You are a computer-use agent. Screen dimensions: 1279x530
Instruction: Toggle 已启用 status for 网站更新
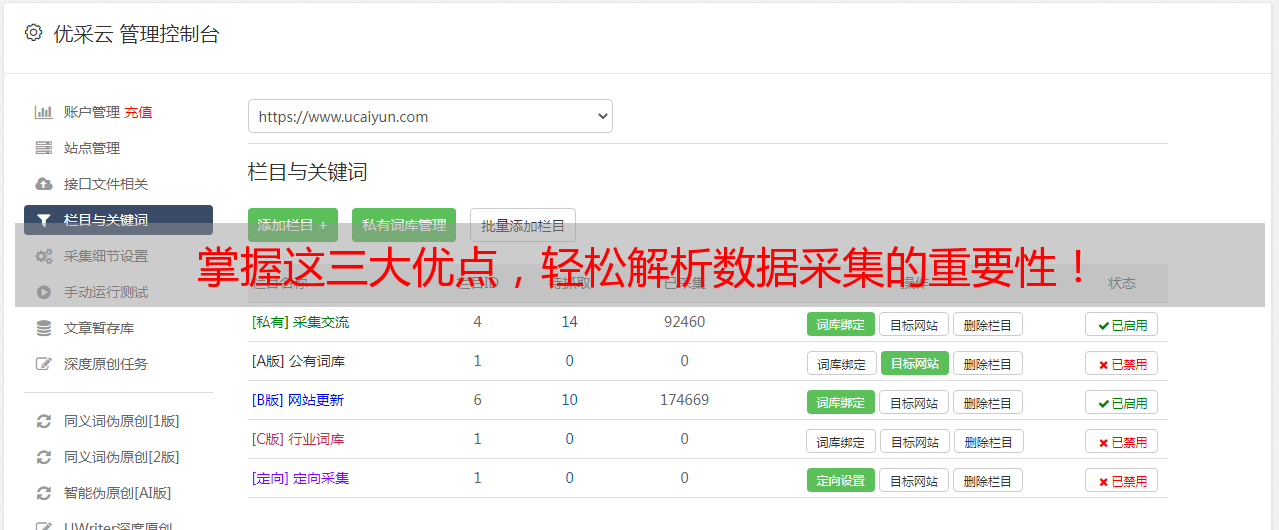point(1122,402)
